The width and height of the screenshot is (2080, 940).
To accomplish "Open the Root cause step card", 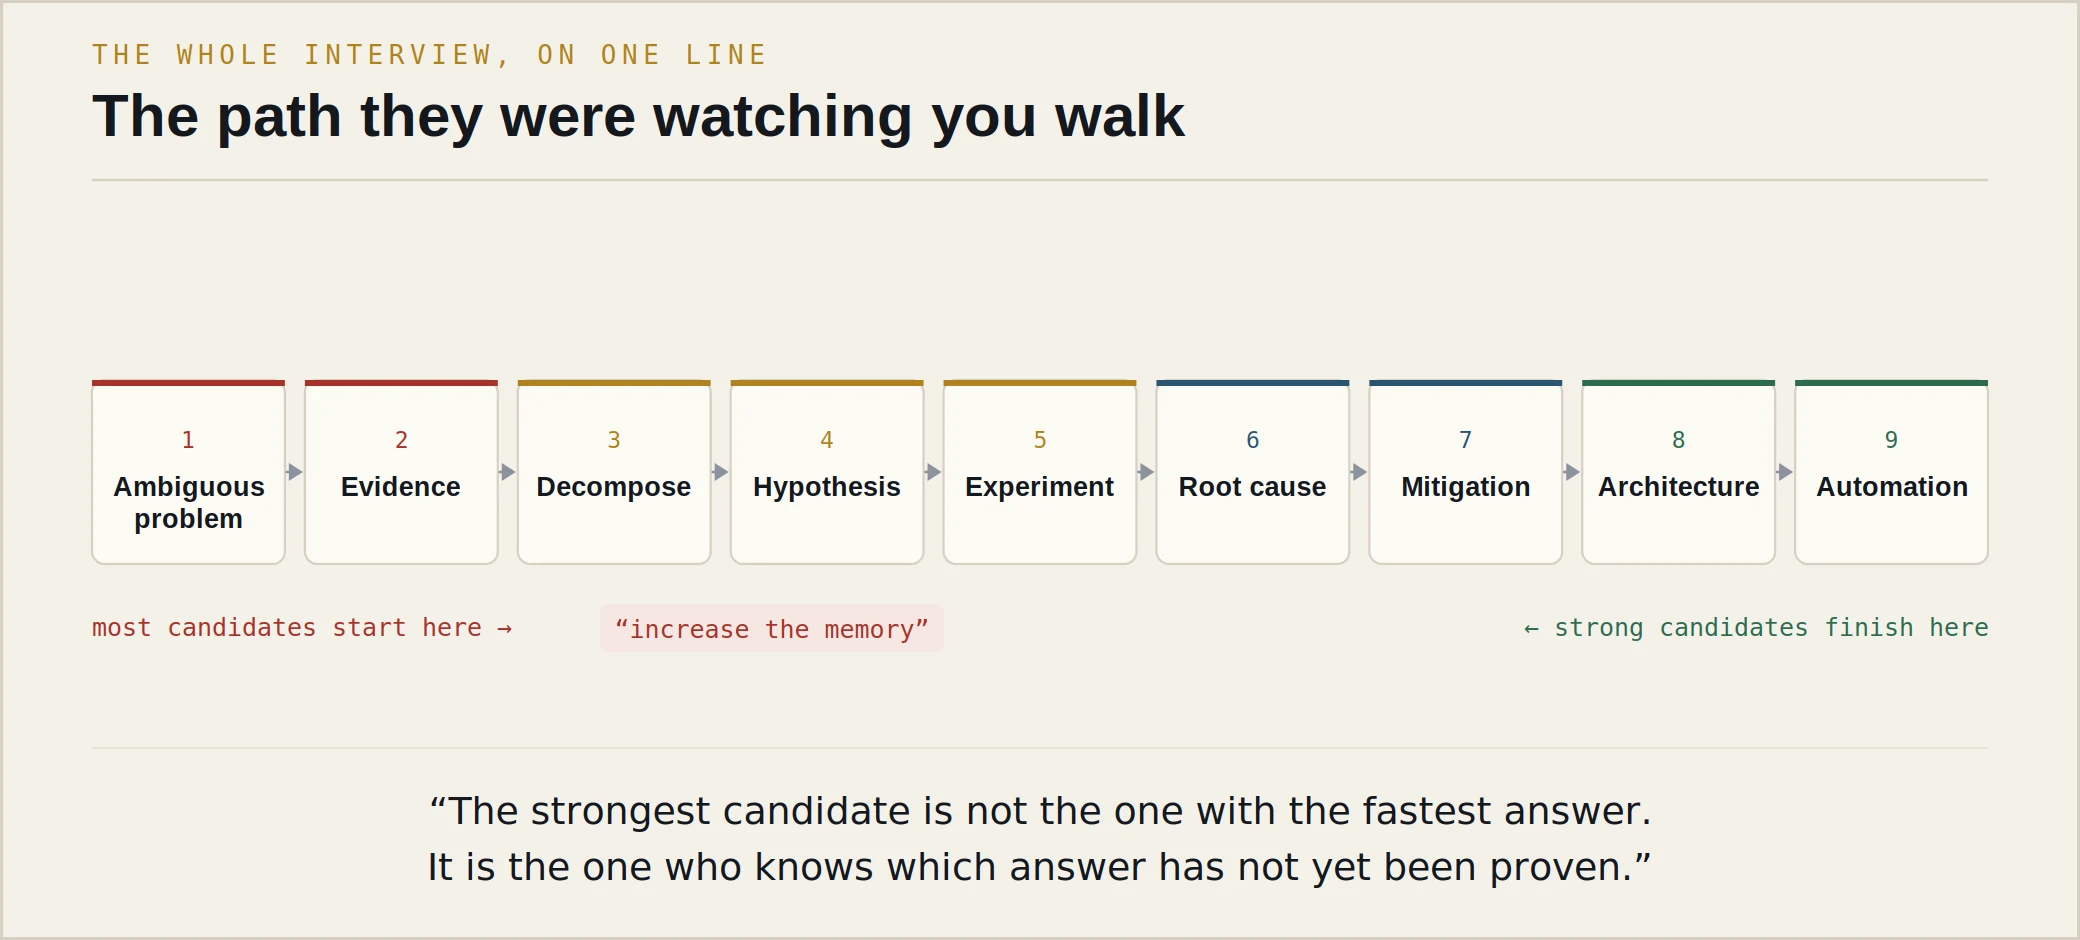I will pyautogui.click(x=1253, y=472).
